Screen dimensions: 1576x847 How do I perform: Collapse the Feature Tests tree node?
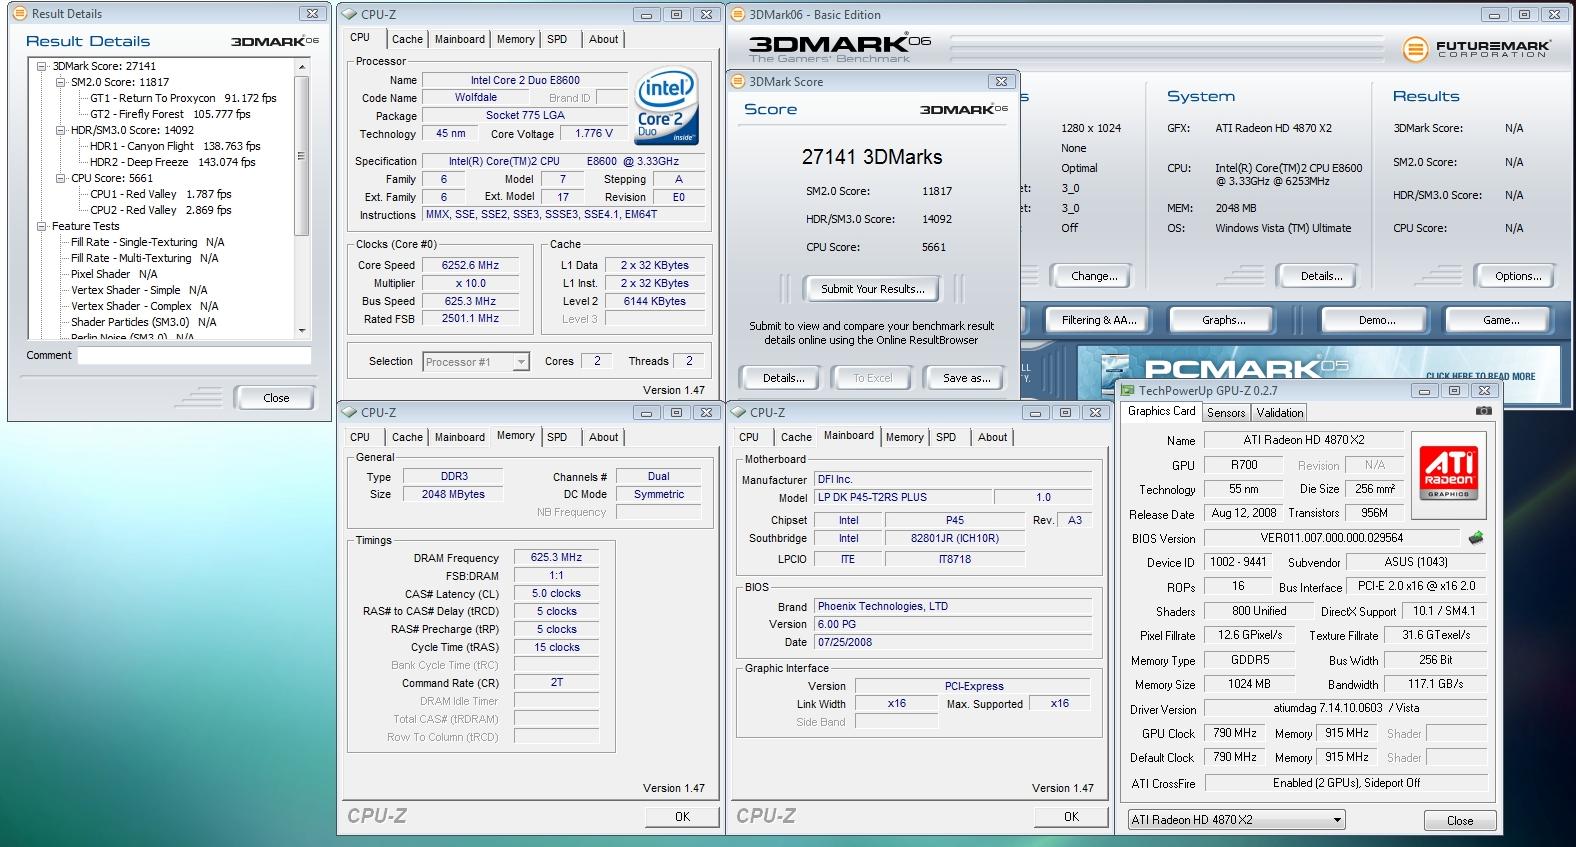42,226
